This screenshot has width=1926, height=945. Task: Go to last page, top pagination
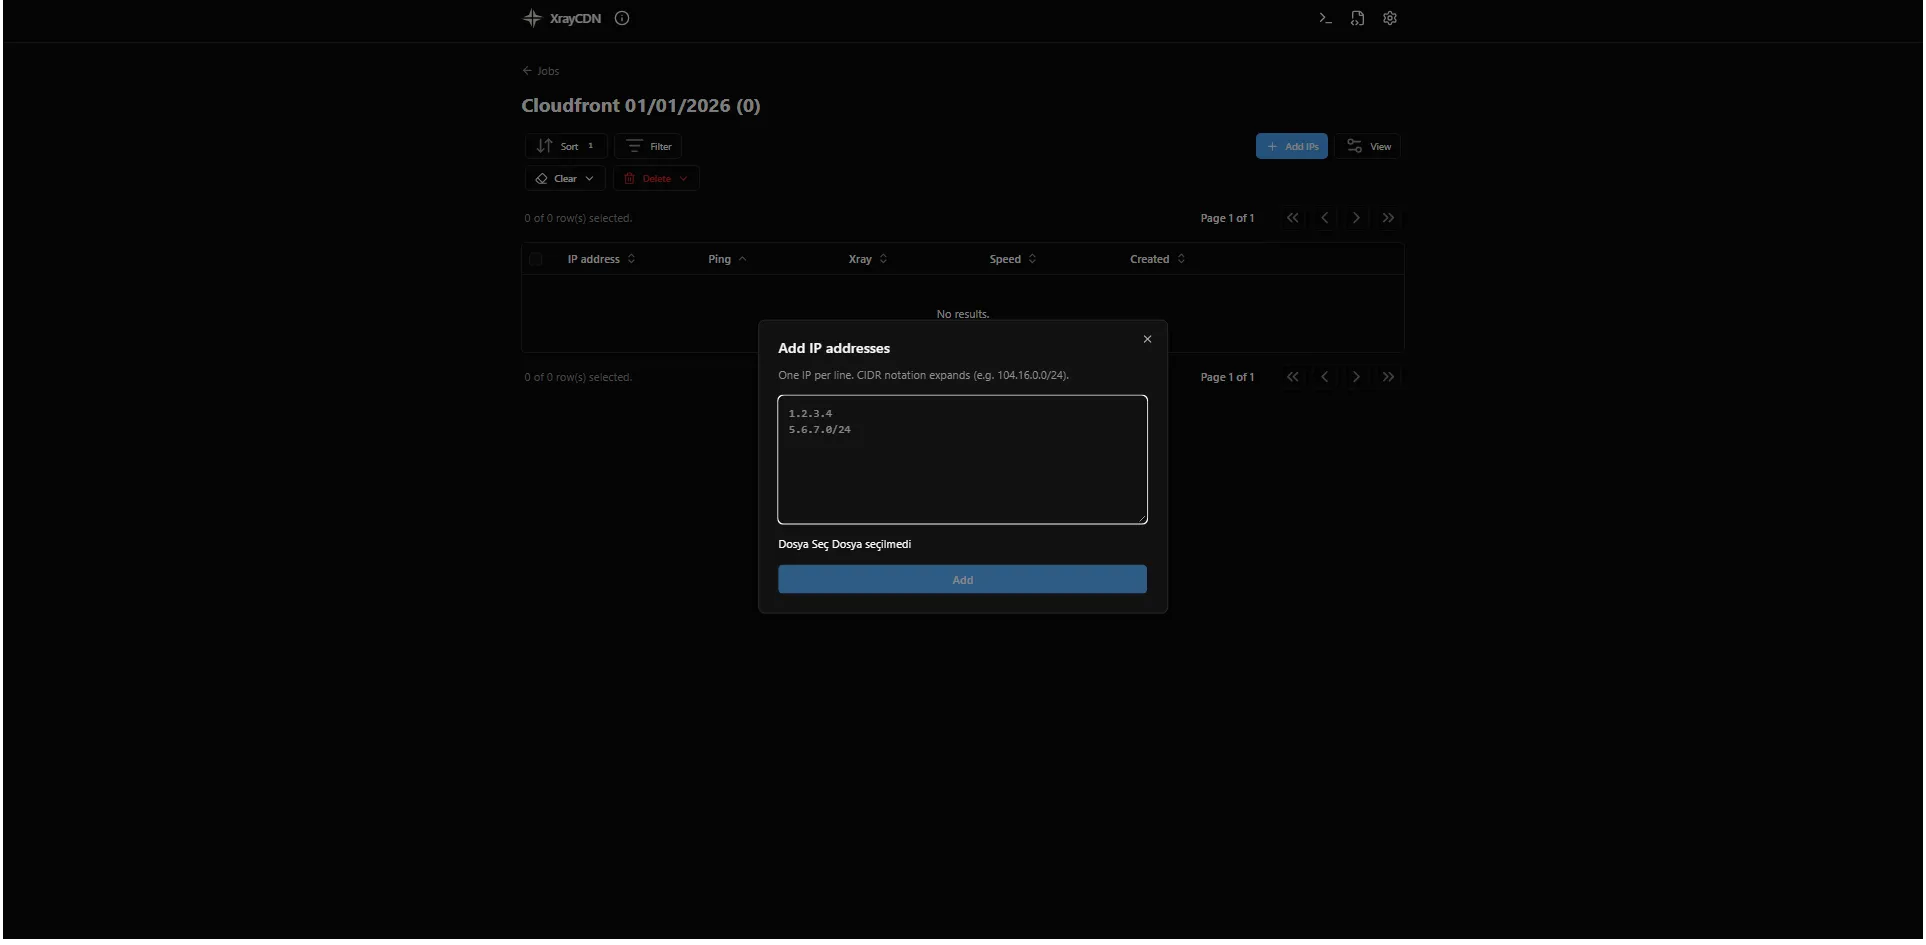(1388, 218)
